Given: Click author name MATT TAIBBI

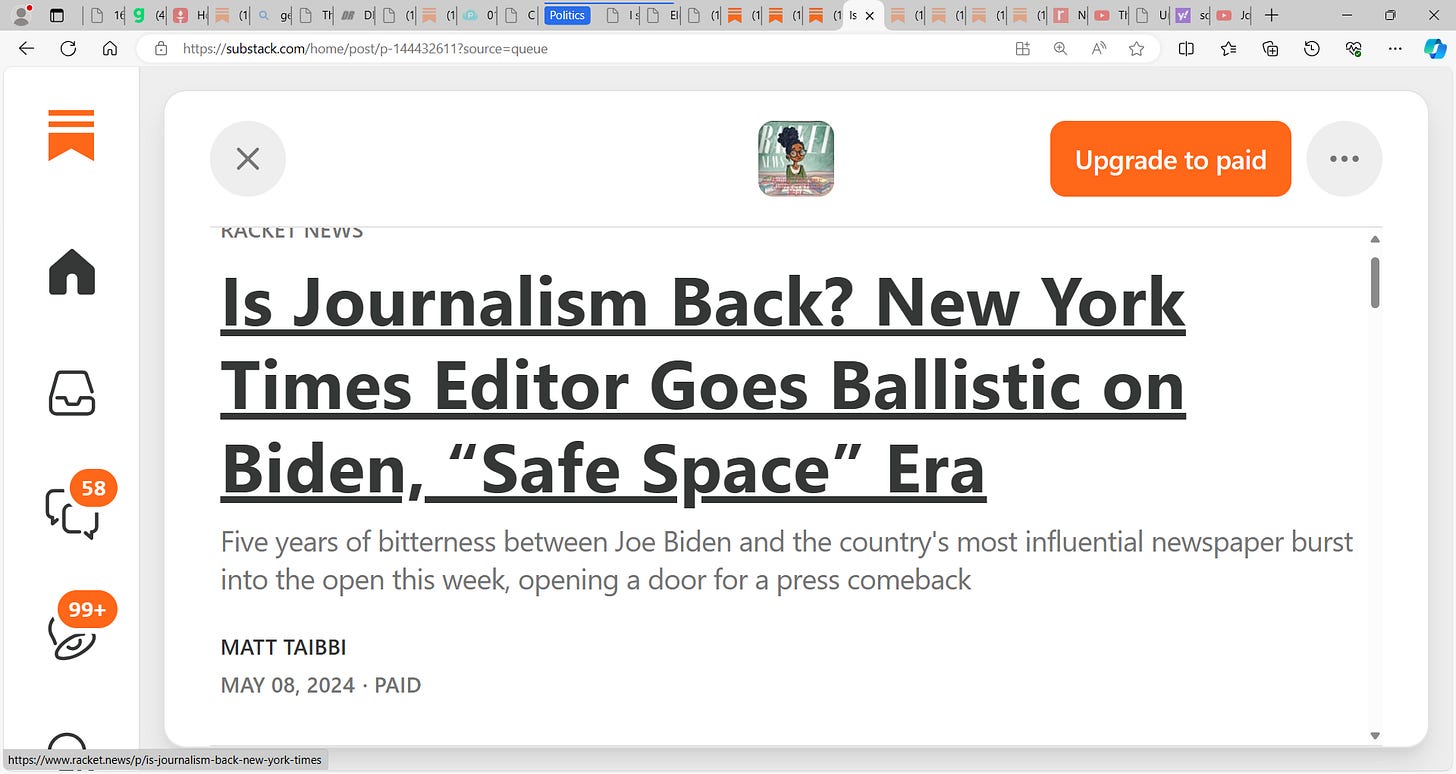Looking at the screenshot, I should pyautogui.click(x=283, y=647).
